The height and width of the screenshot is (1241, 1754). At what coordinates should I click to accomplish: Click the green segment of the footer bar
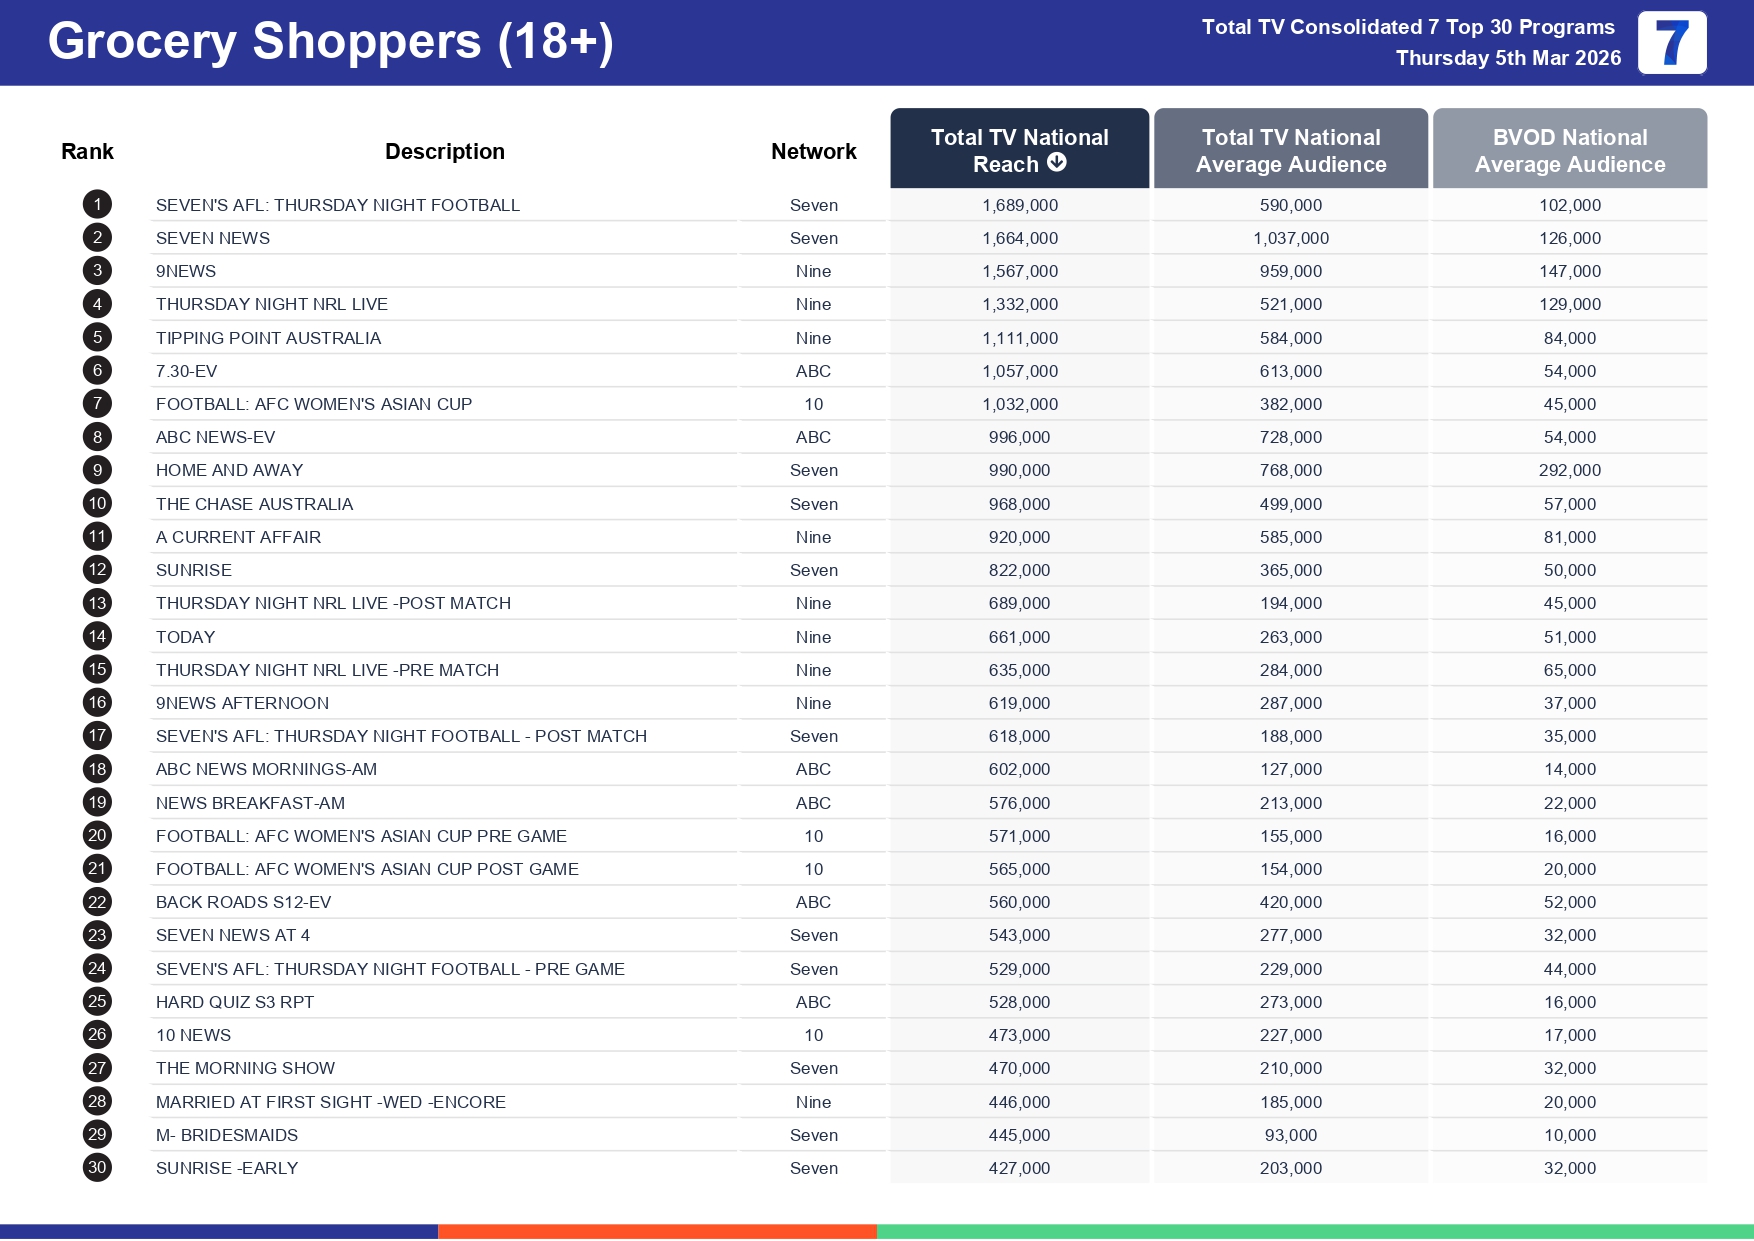[x=1314, y=1231]
